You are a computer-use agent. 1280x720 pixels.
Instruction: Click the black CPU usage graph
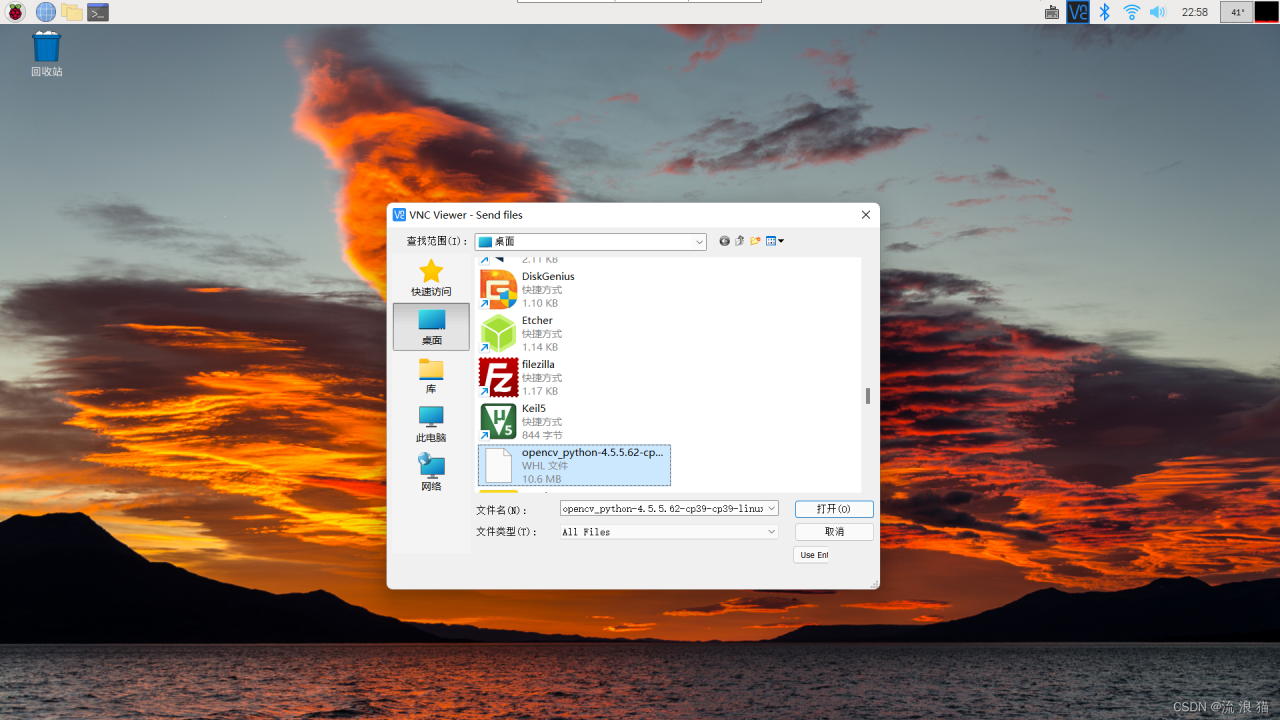click(x=1267, y=12)
